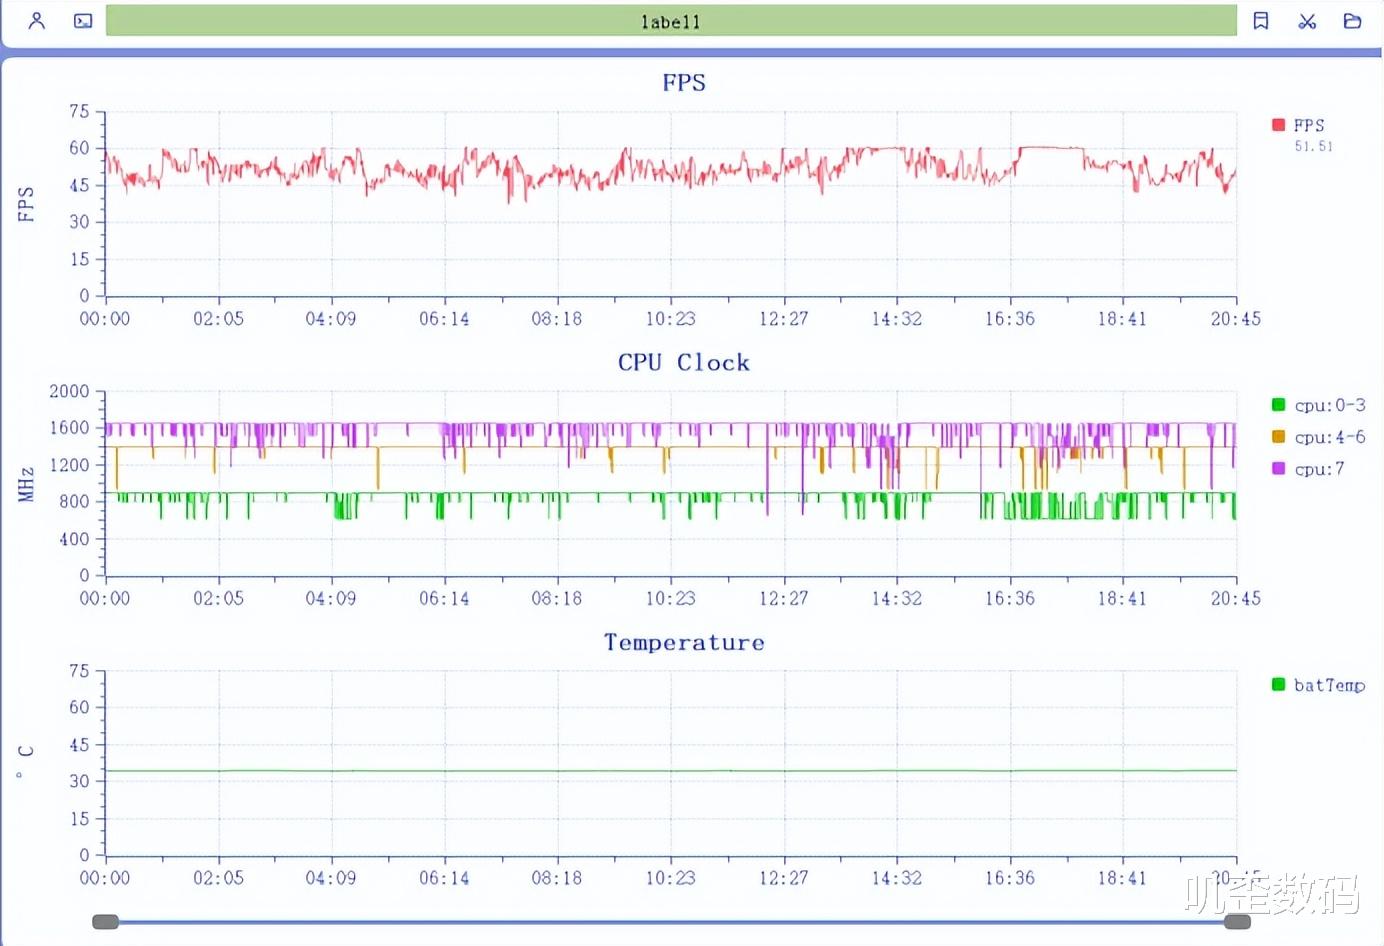Click the bookmark icon
Screen dimensions: 1384x946
[1261, 20]
